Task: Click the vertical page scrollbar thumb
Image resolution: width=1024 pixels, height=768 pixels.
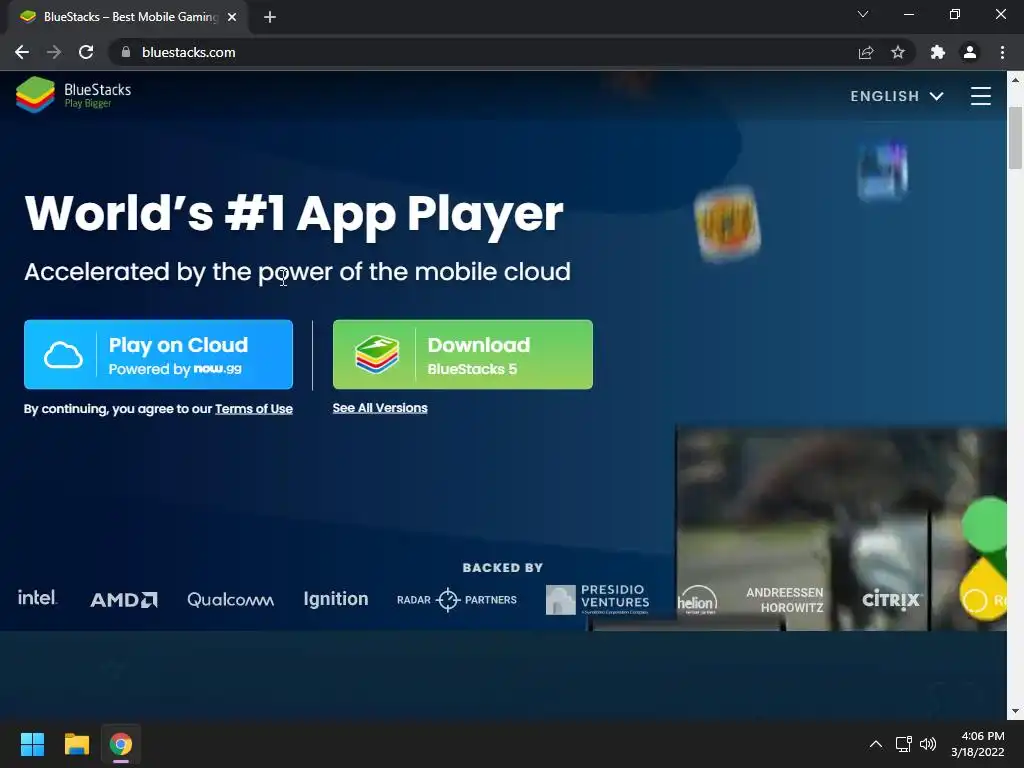Action: click(x=1015, y=138)
